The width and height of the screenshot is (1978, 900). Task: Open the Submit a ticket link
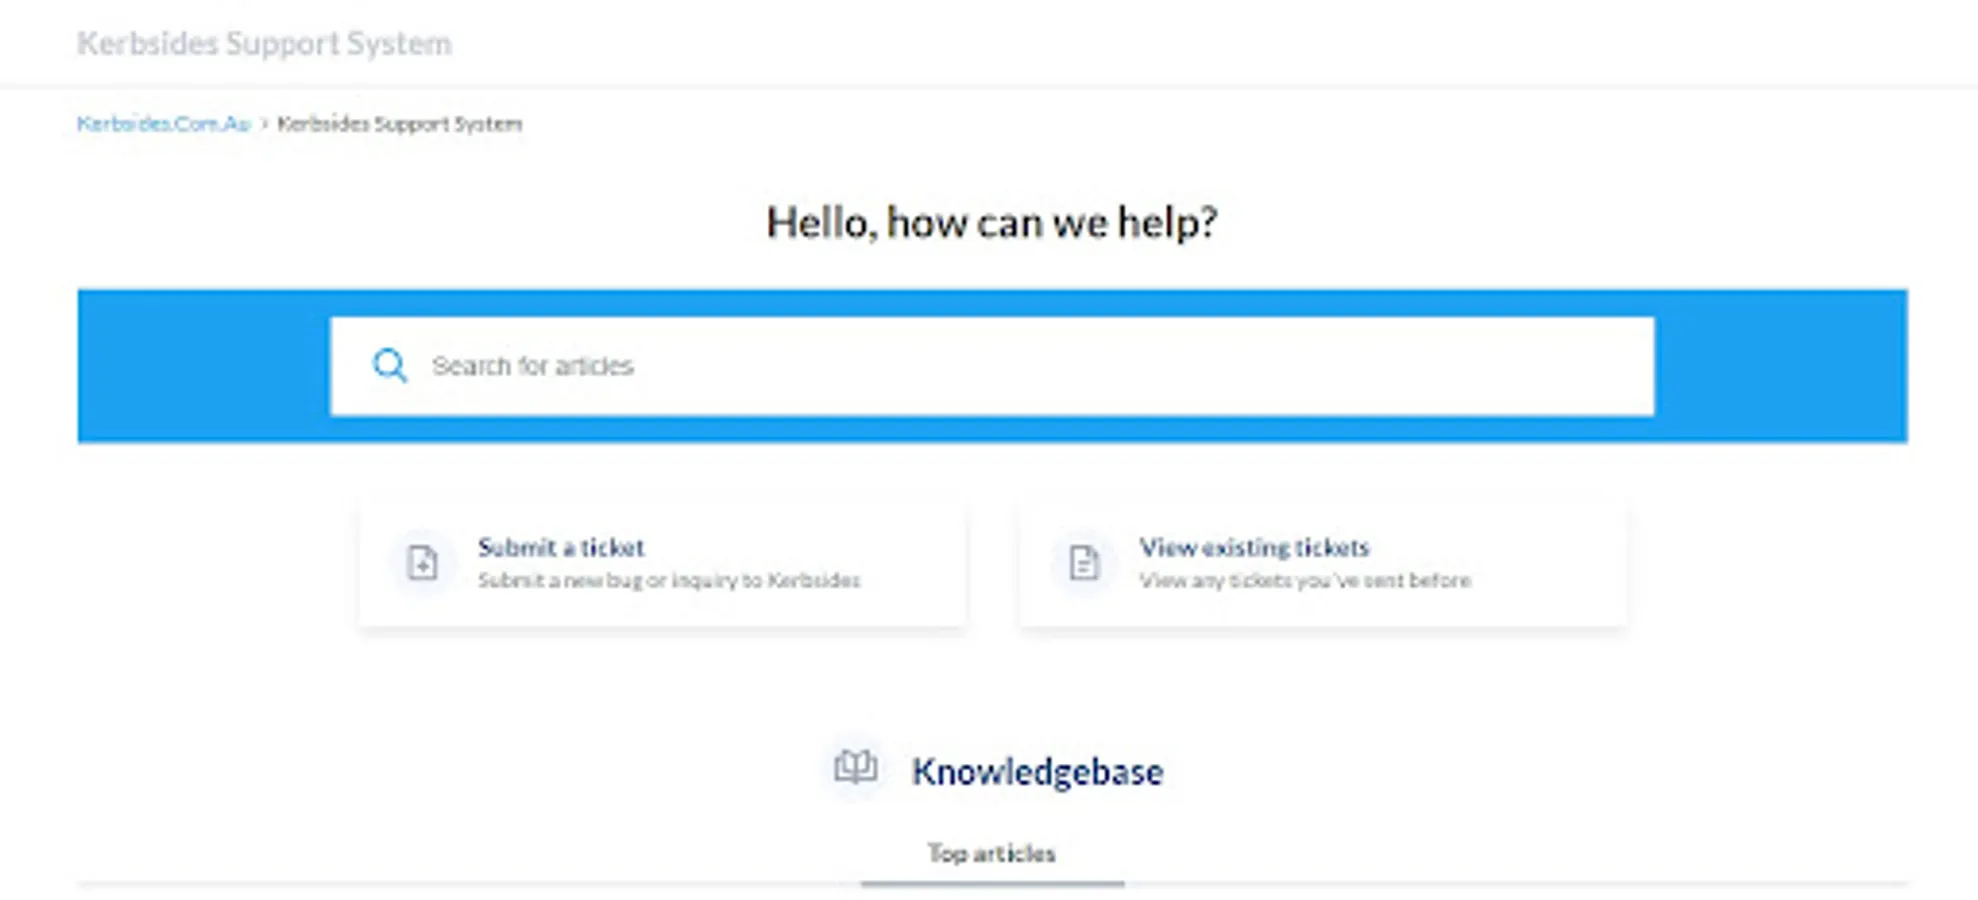561,547
